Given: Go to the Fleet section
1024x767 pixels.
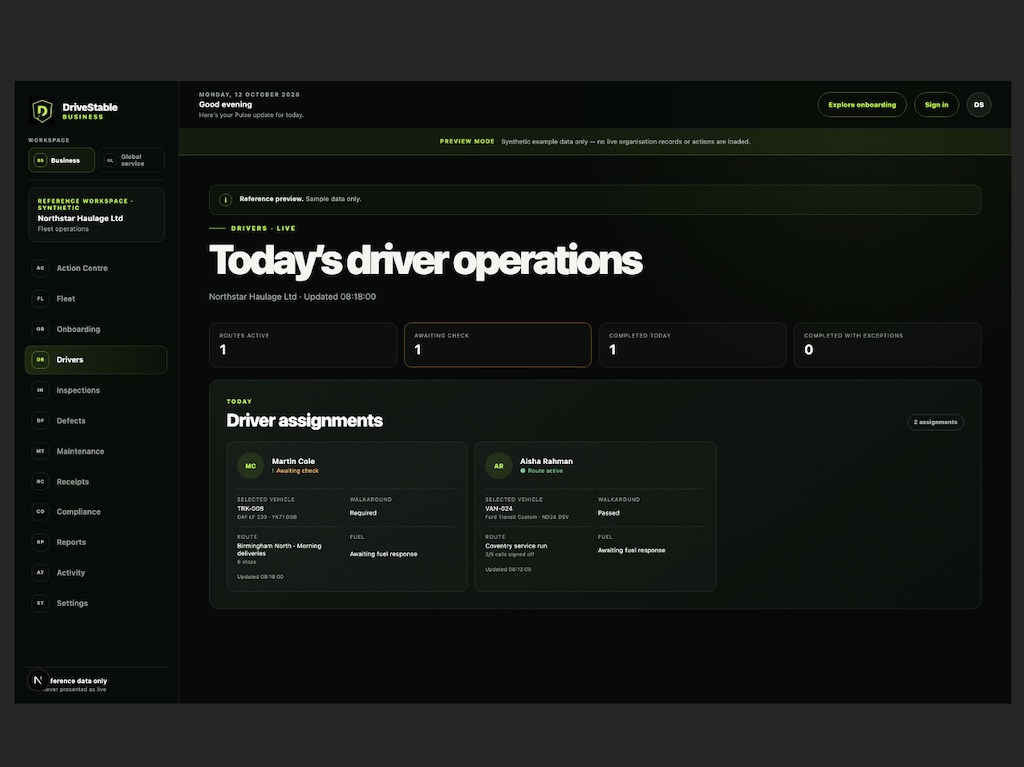Looking at the screenshot, I should click(96, 299).
